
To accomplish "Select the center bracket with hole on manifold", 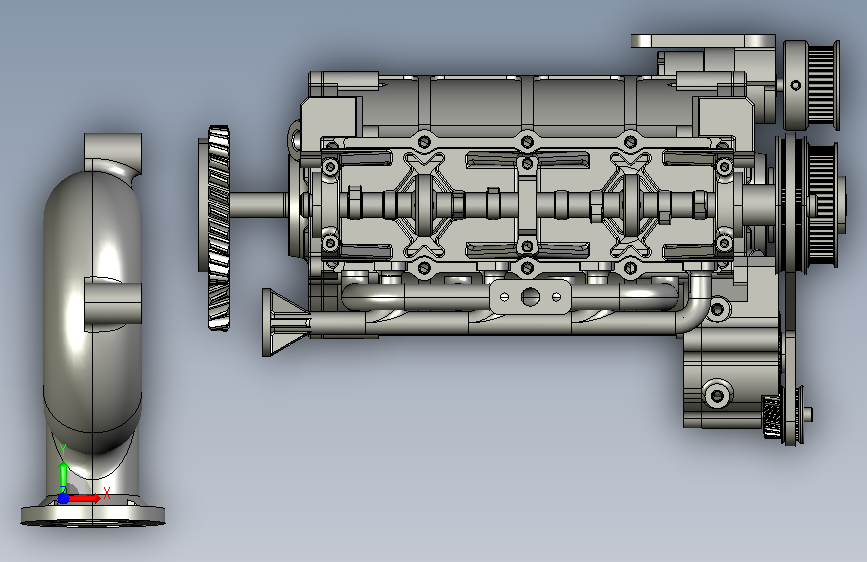I will [x=530, y=297].
